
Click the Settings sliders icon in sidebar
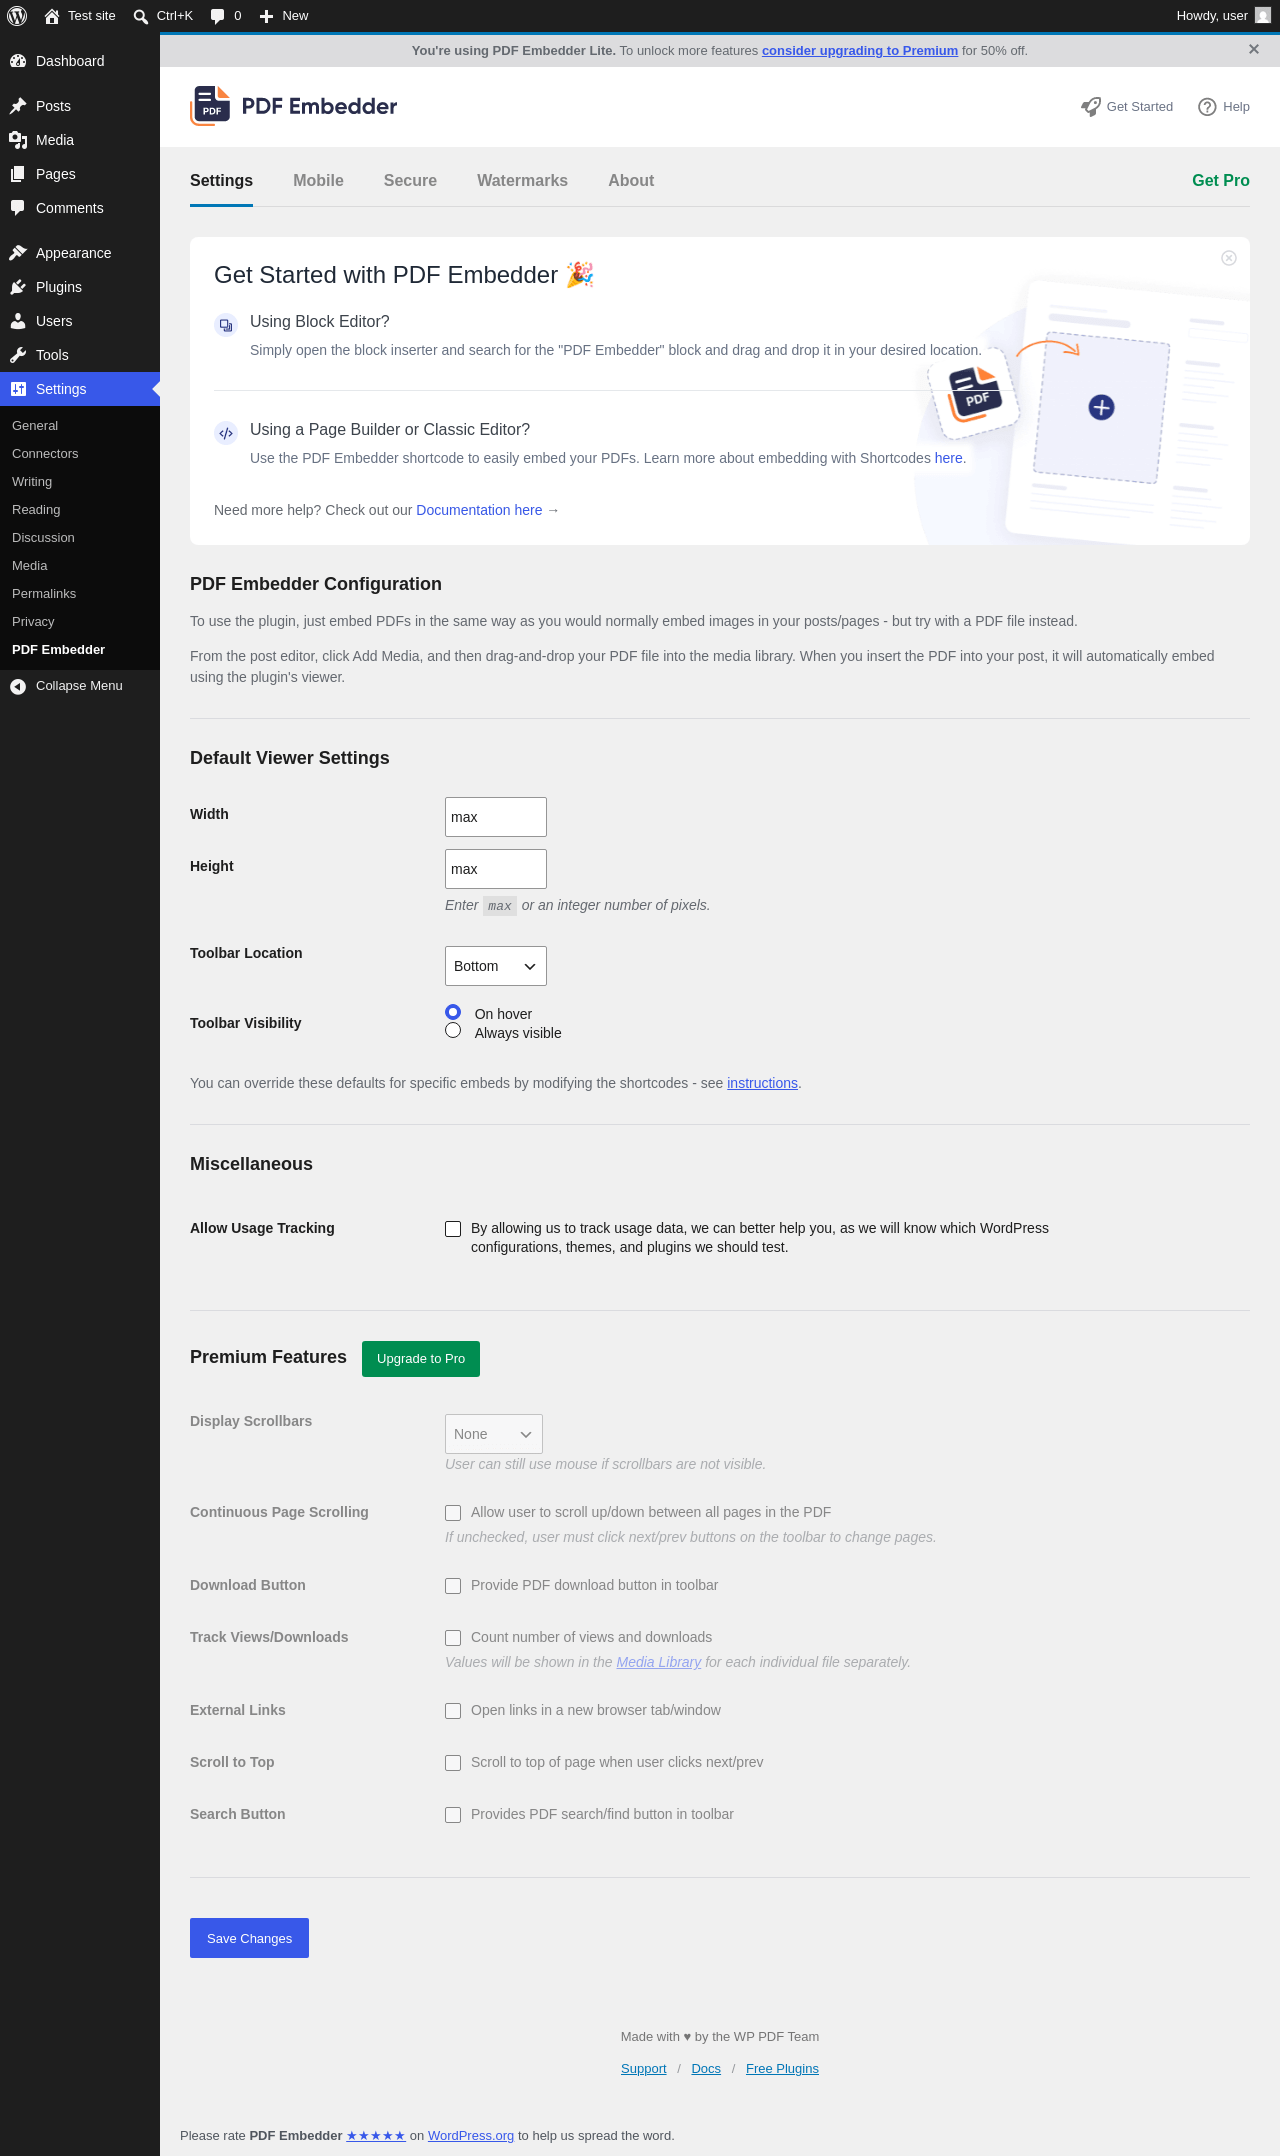(x=18, y=389)
